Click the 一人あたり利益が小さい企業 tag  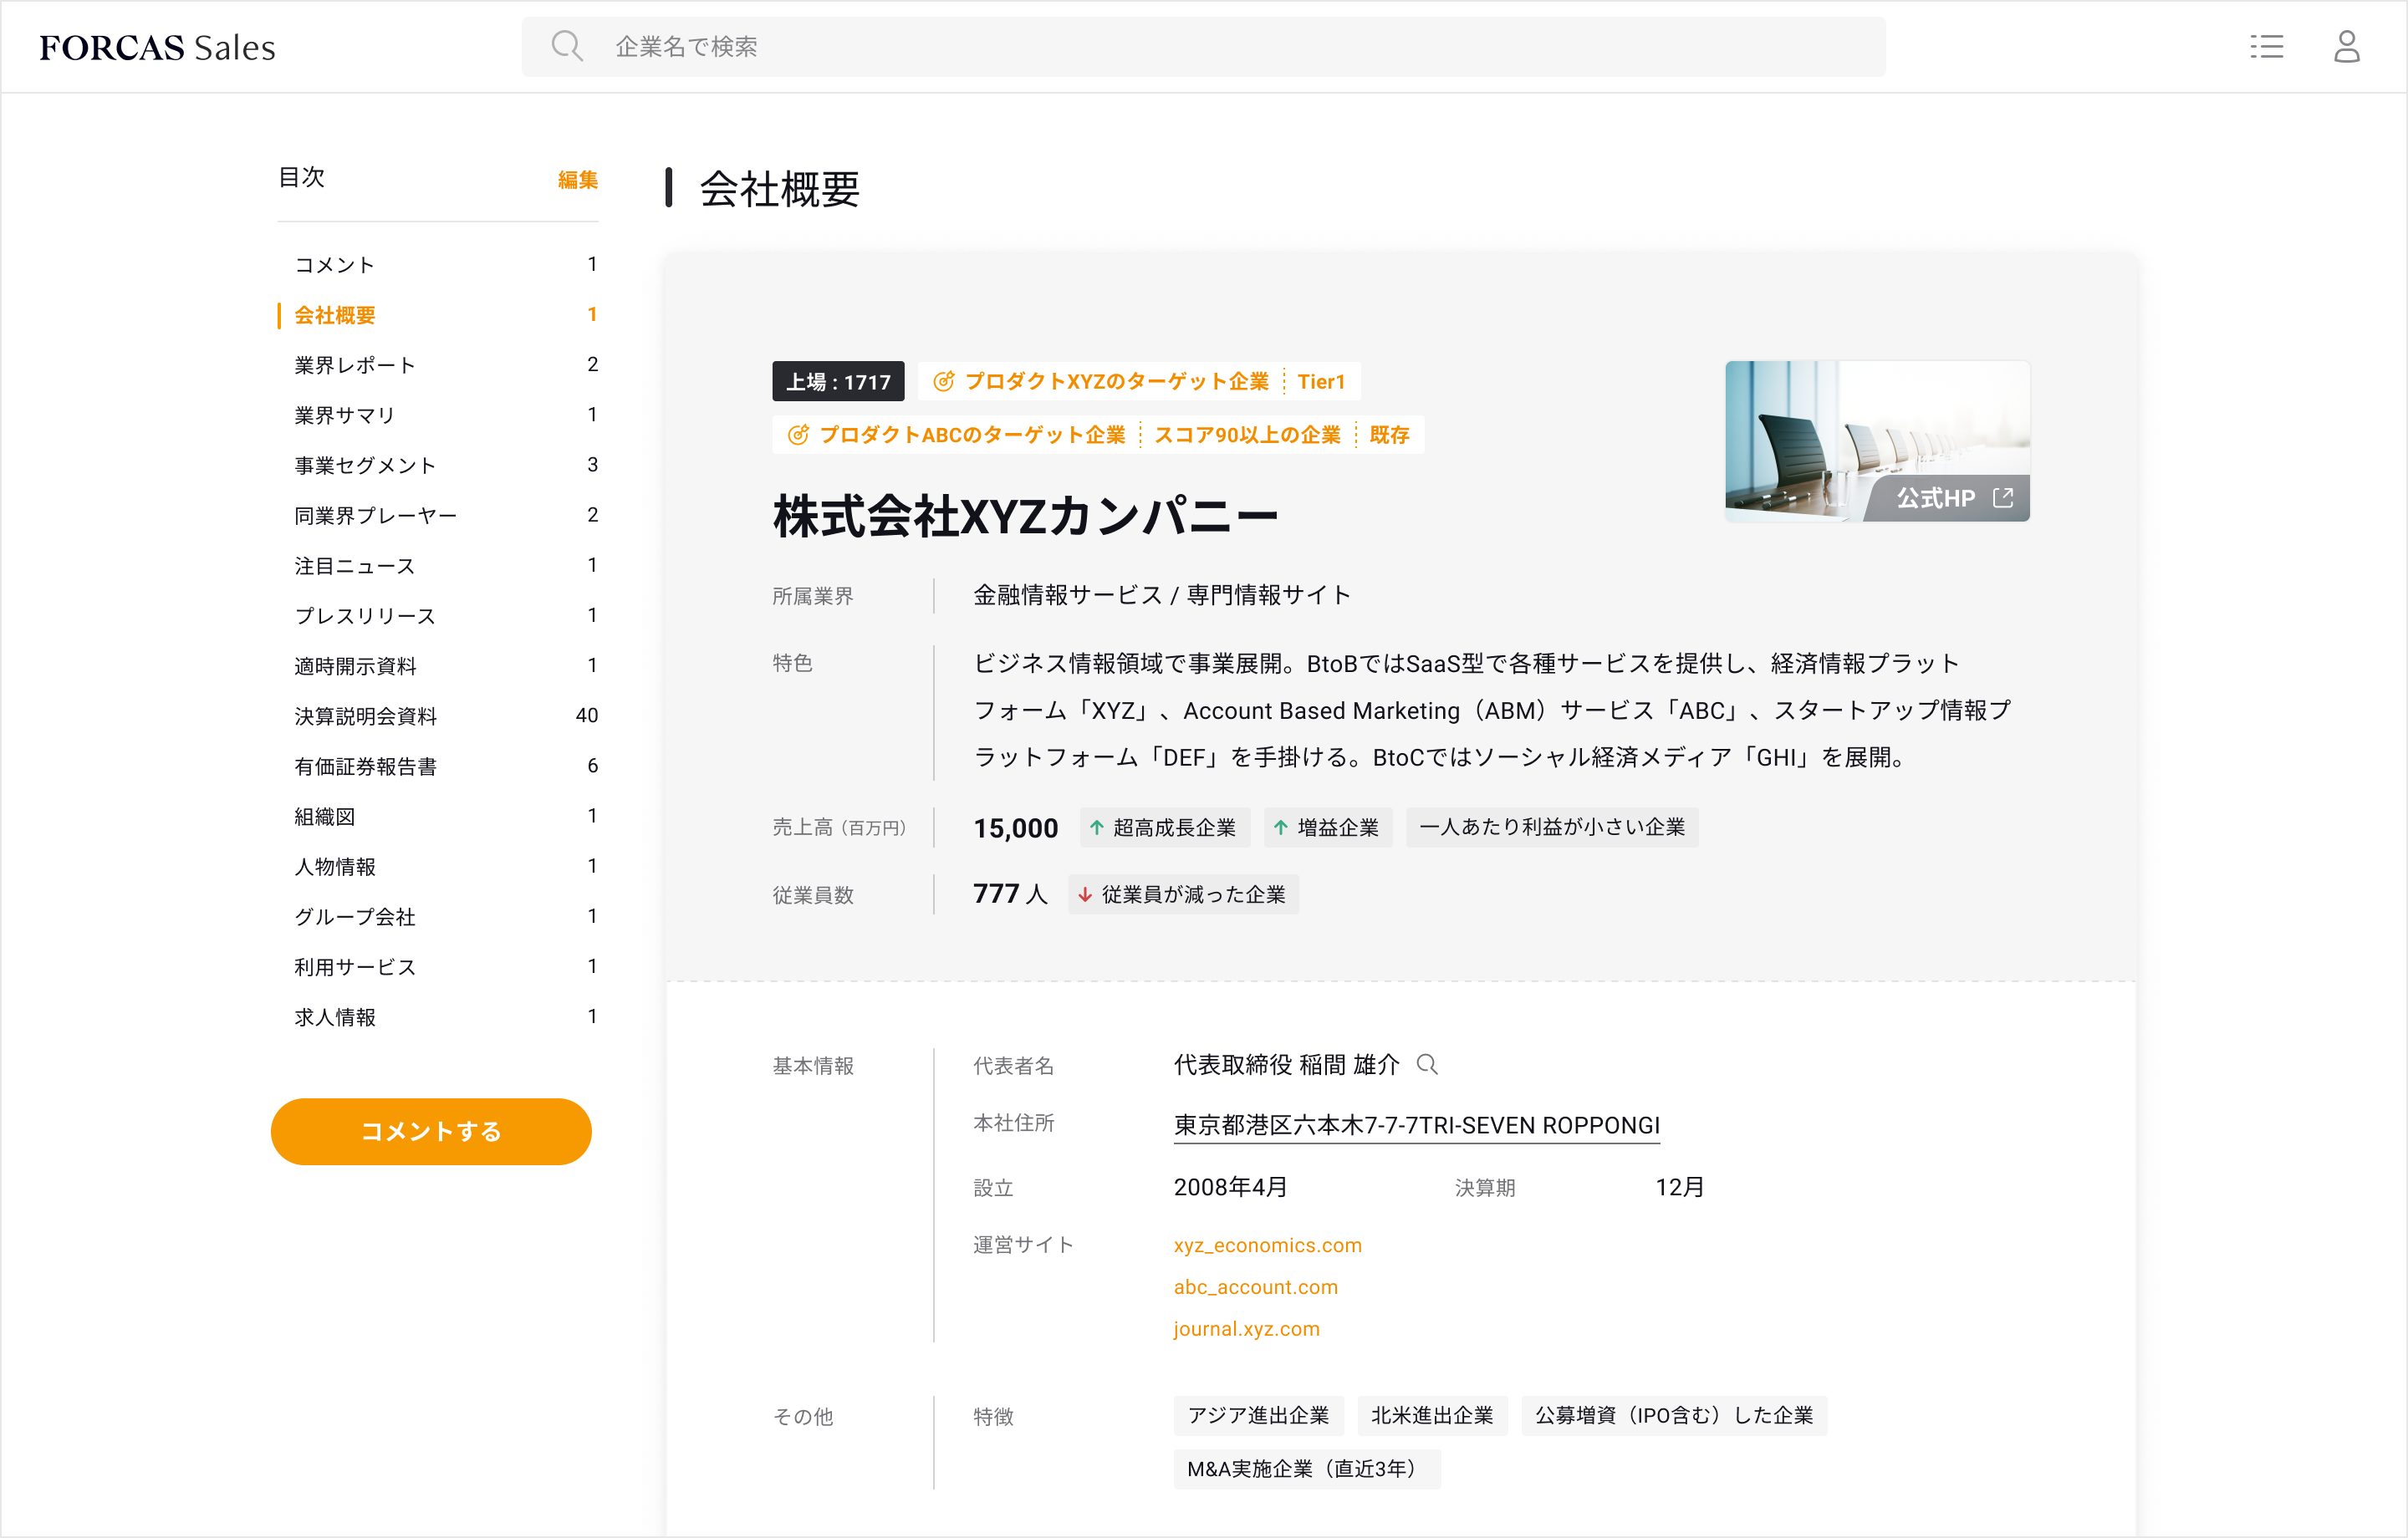pos(1552,827)
